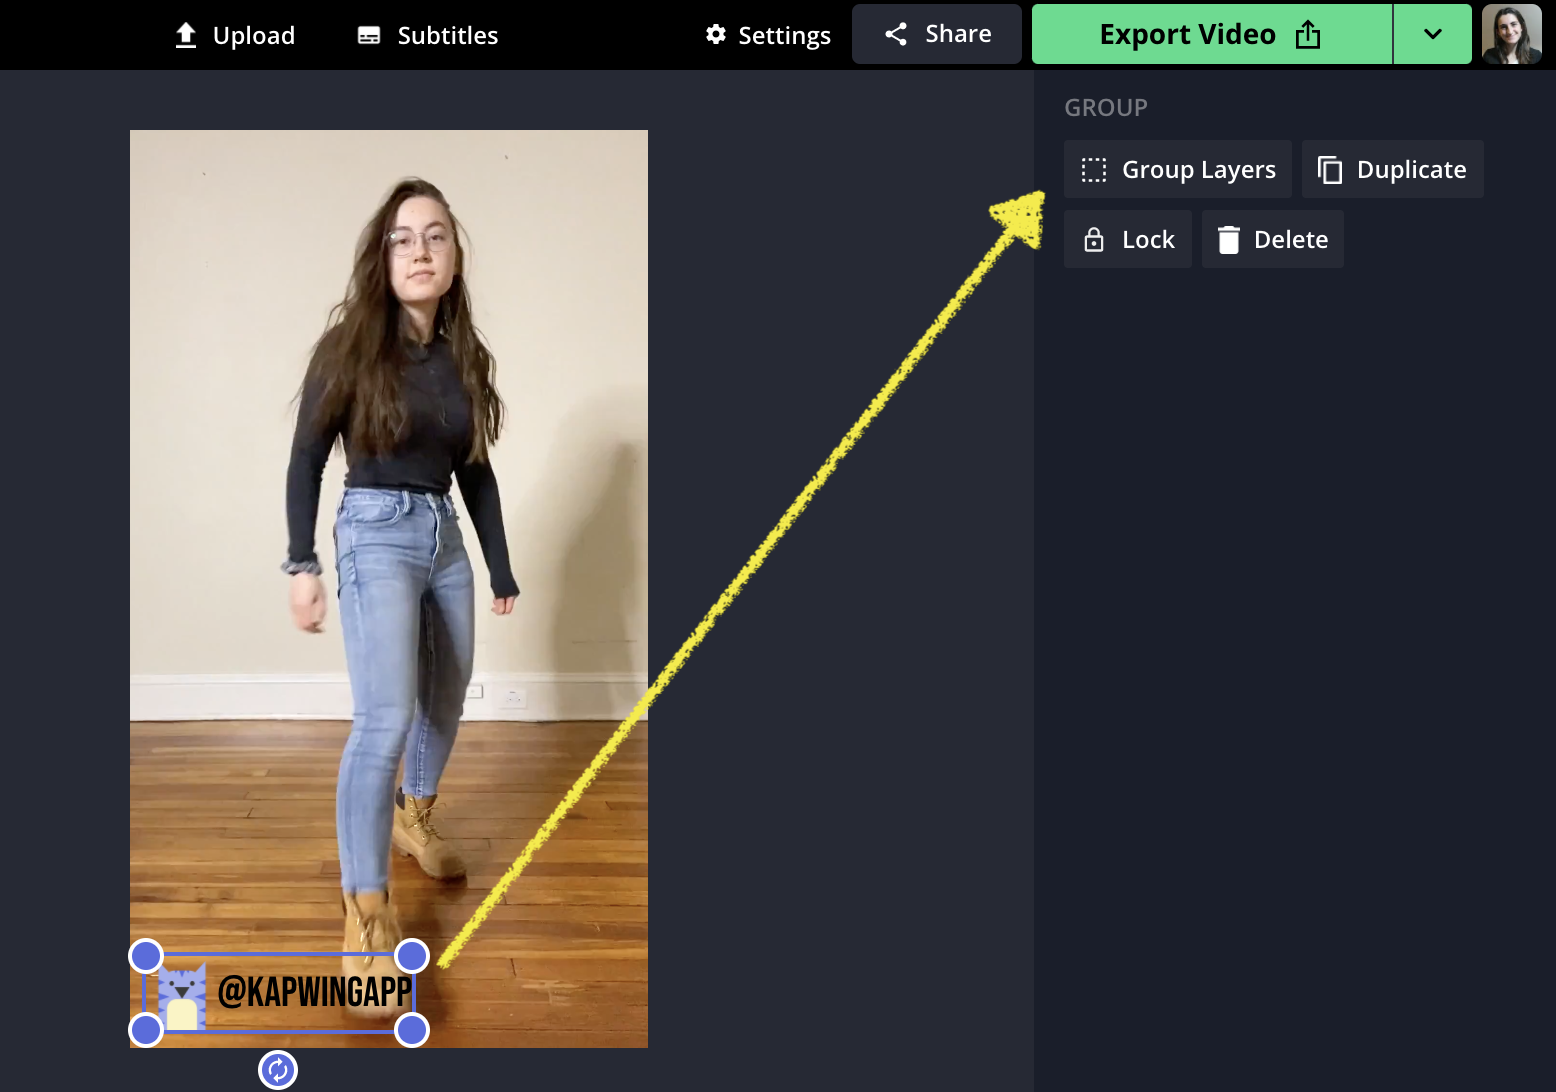Click the Share button

(937, 34)
